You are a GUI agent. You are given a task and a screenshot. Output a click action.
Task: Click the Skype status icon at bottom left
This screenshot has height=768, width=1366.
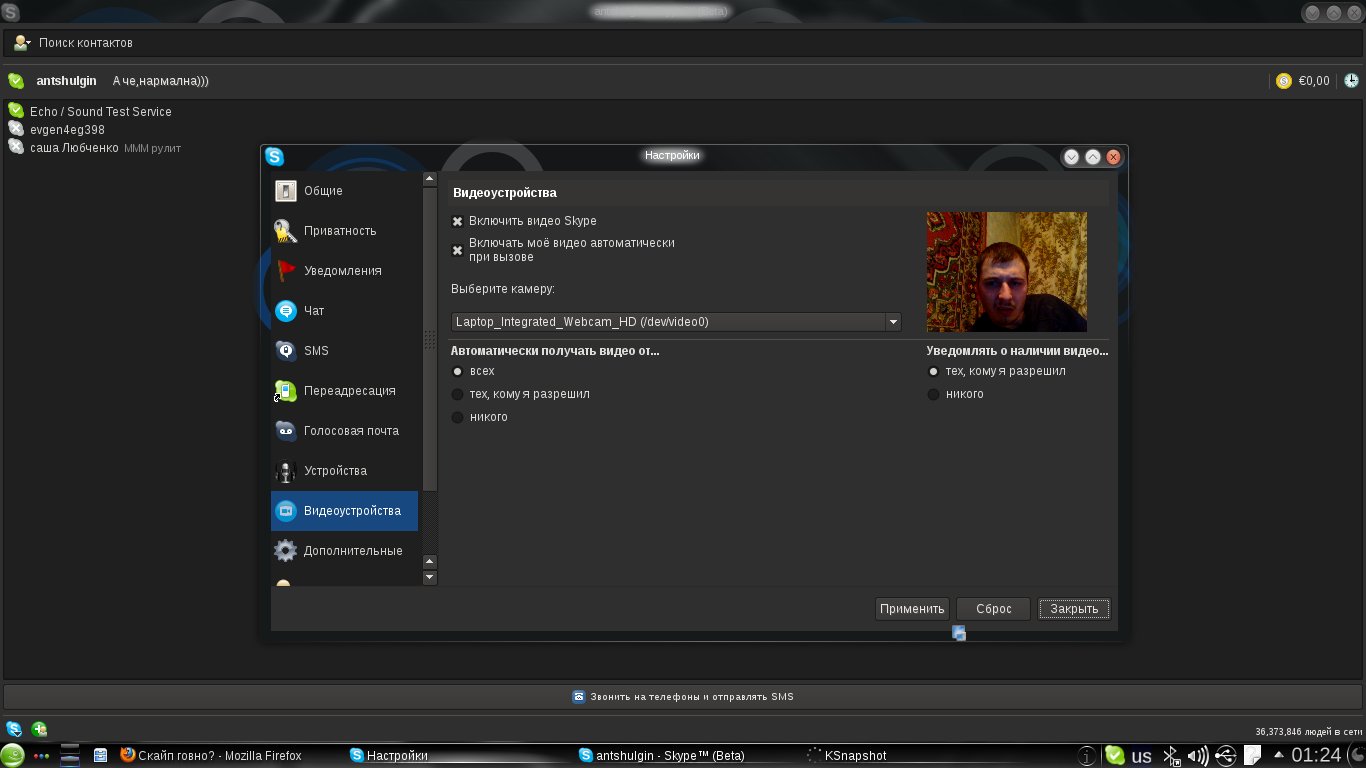pyautogui.click(x=14, y=729)
